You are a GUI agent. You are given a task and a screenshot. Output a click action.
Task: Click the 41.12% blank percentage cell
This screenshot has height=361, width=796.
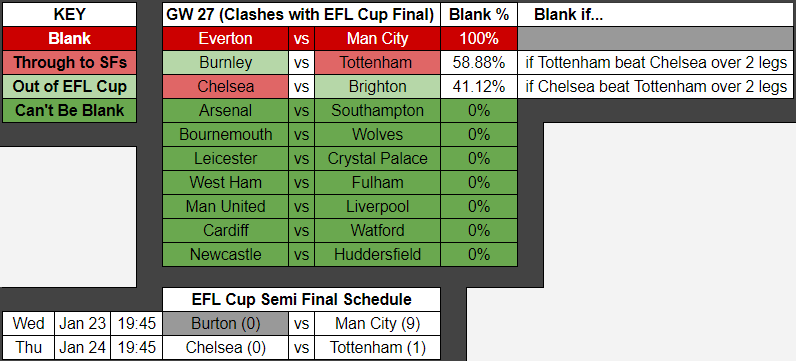point(479,86)
